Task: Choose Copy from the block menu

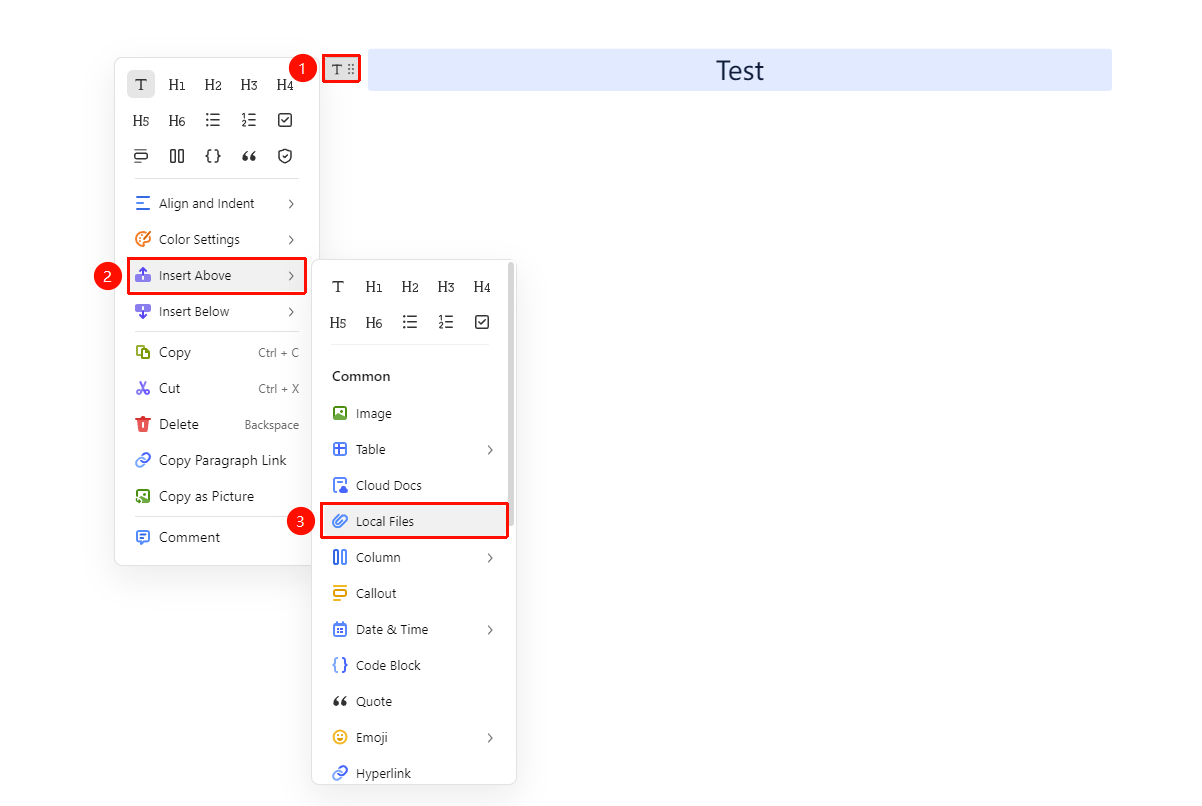Action: coord(216,353)
